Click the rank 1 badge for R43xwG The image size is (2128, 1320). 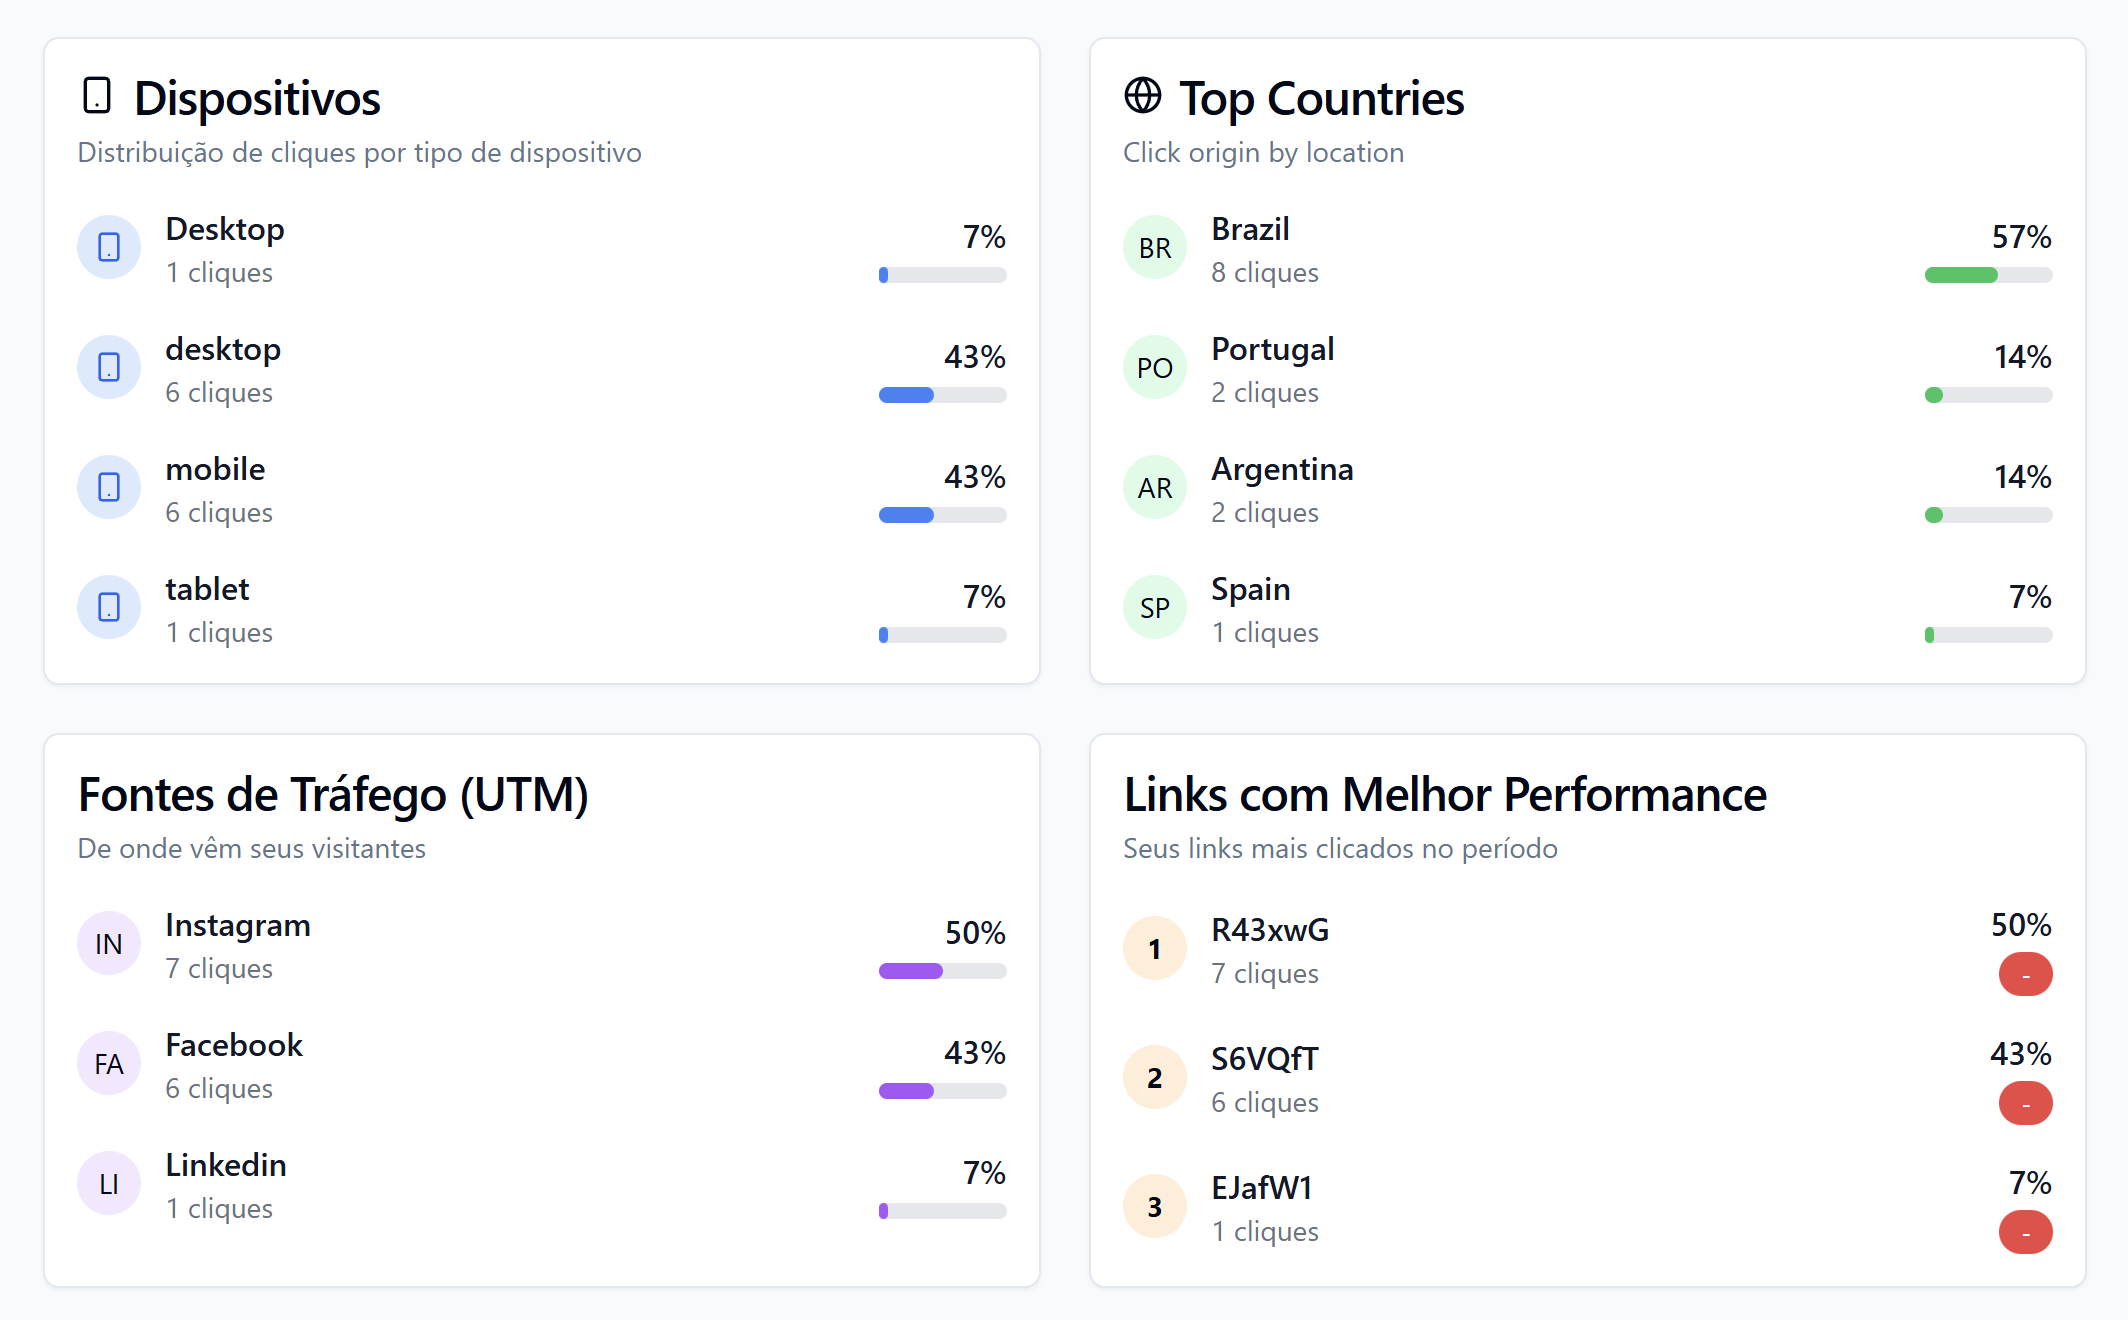point(1155,948)
